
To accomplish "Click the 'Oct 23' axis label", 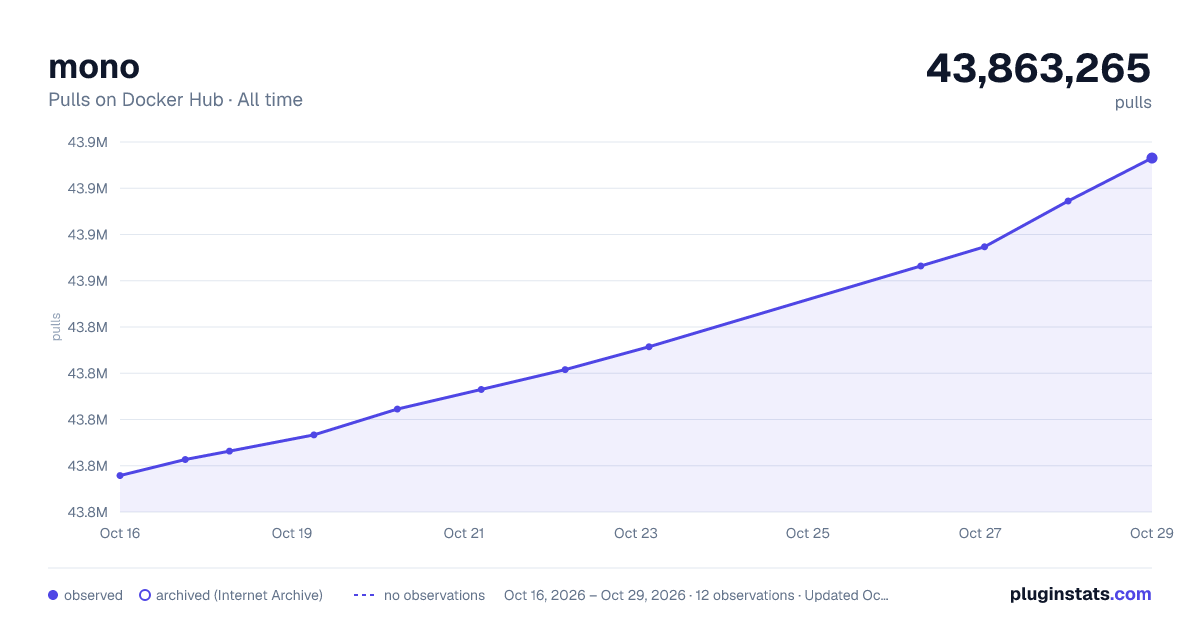I will [x=636, y=533].
